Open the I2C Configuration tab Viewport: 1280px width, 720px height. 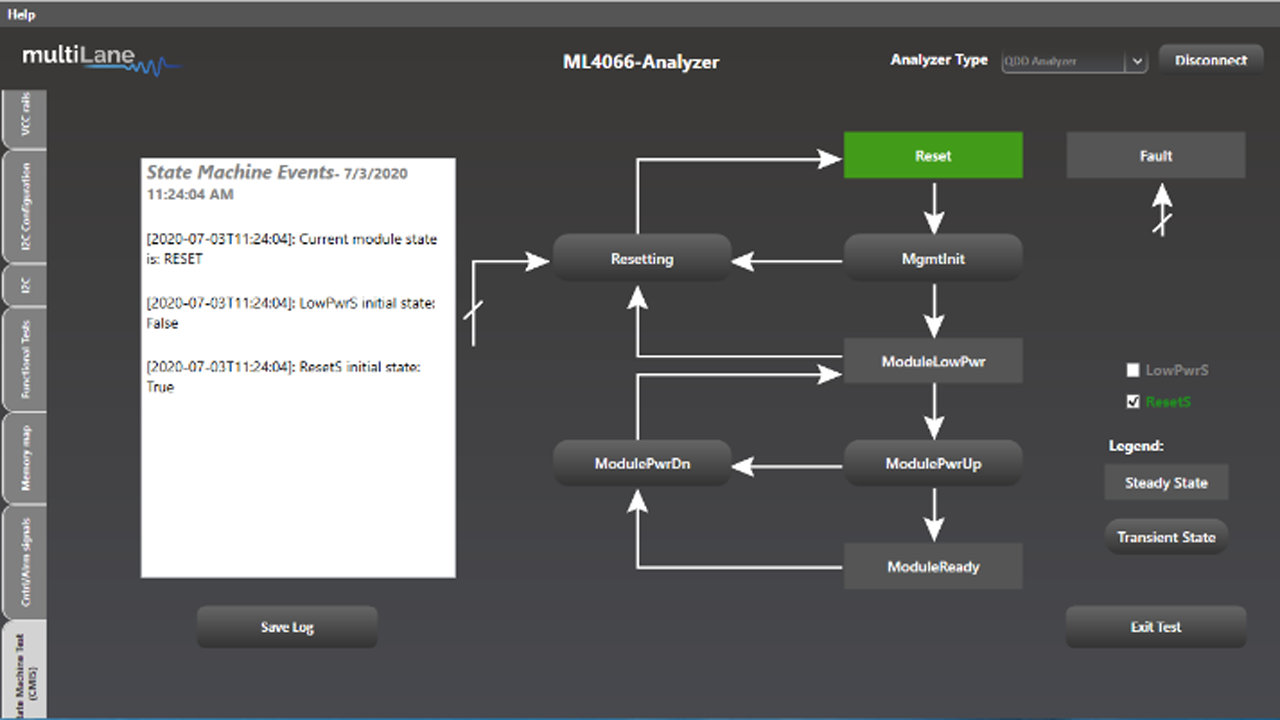24,207
